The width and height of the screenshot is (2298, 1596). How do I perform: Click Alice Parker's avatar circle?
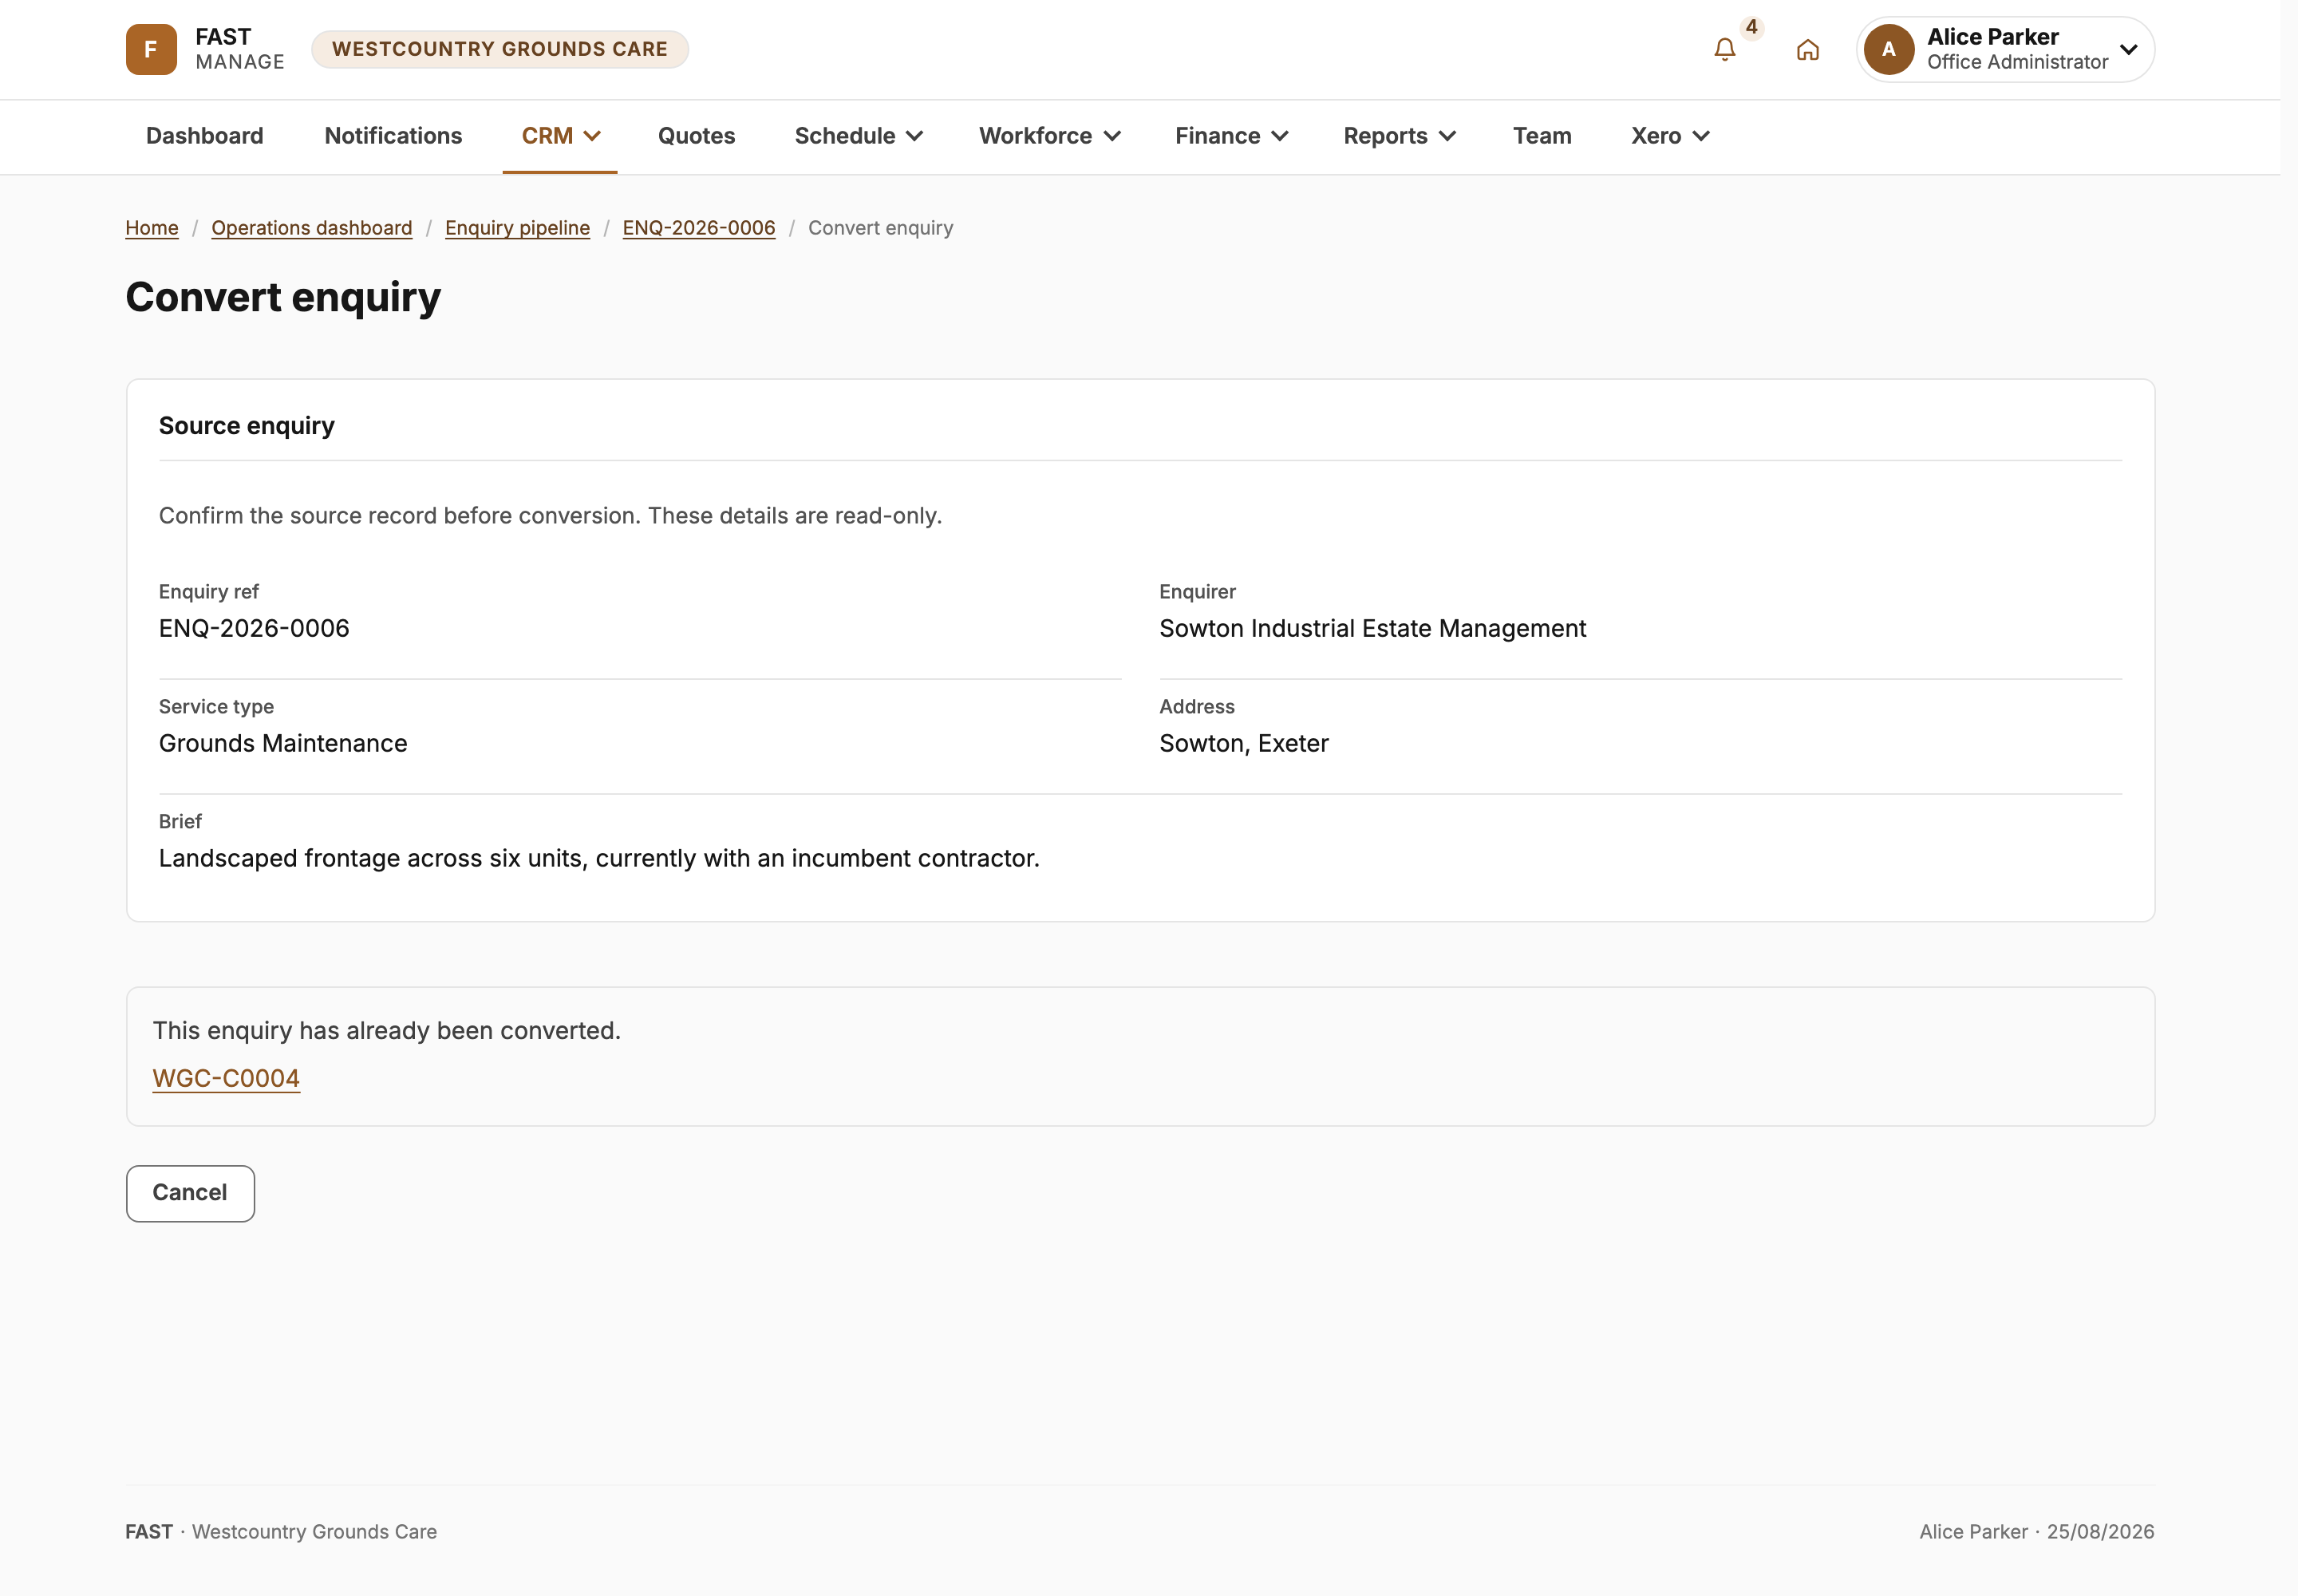tap(1888, 49)
